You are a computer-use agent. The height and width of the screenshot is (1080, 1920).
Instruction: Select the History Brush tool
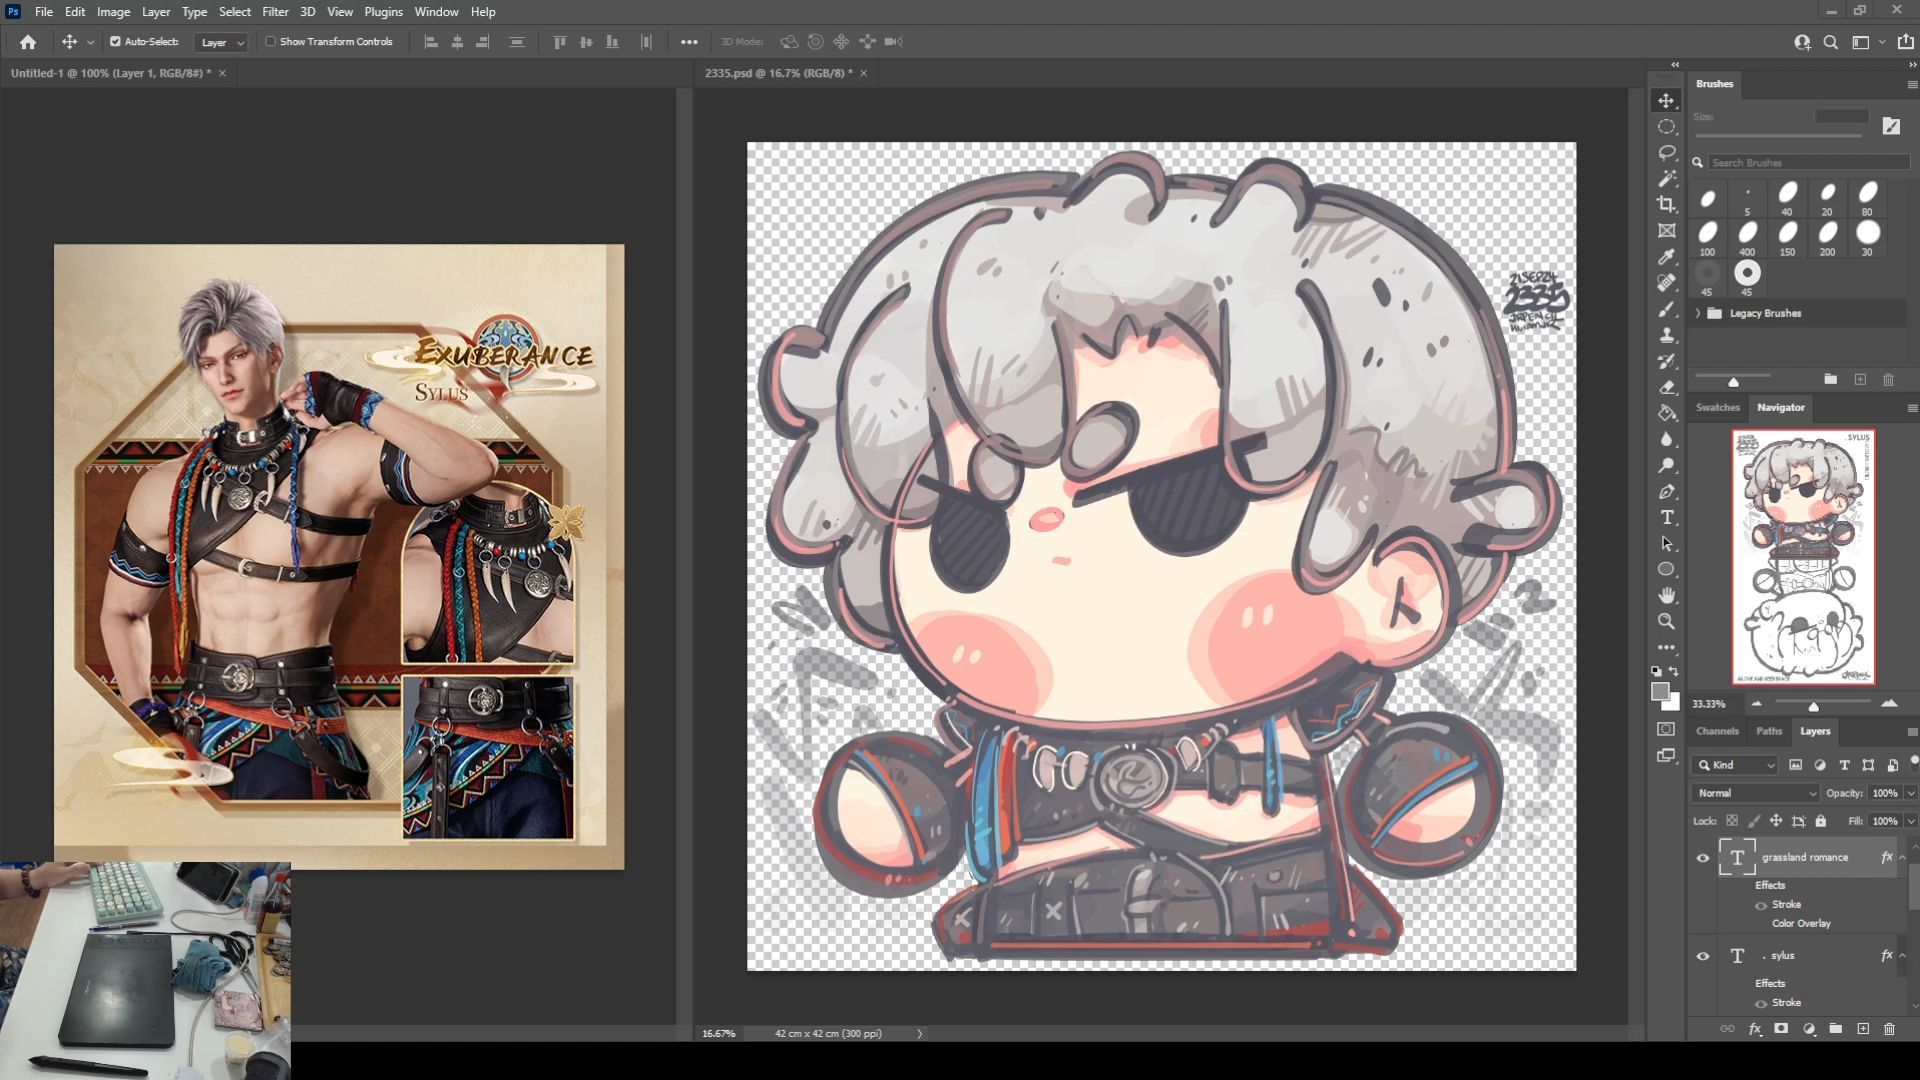(1666, 361)
